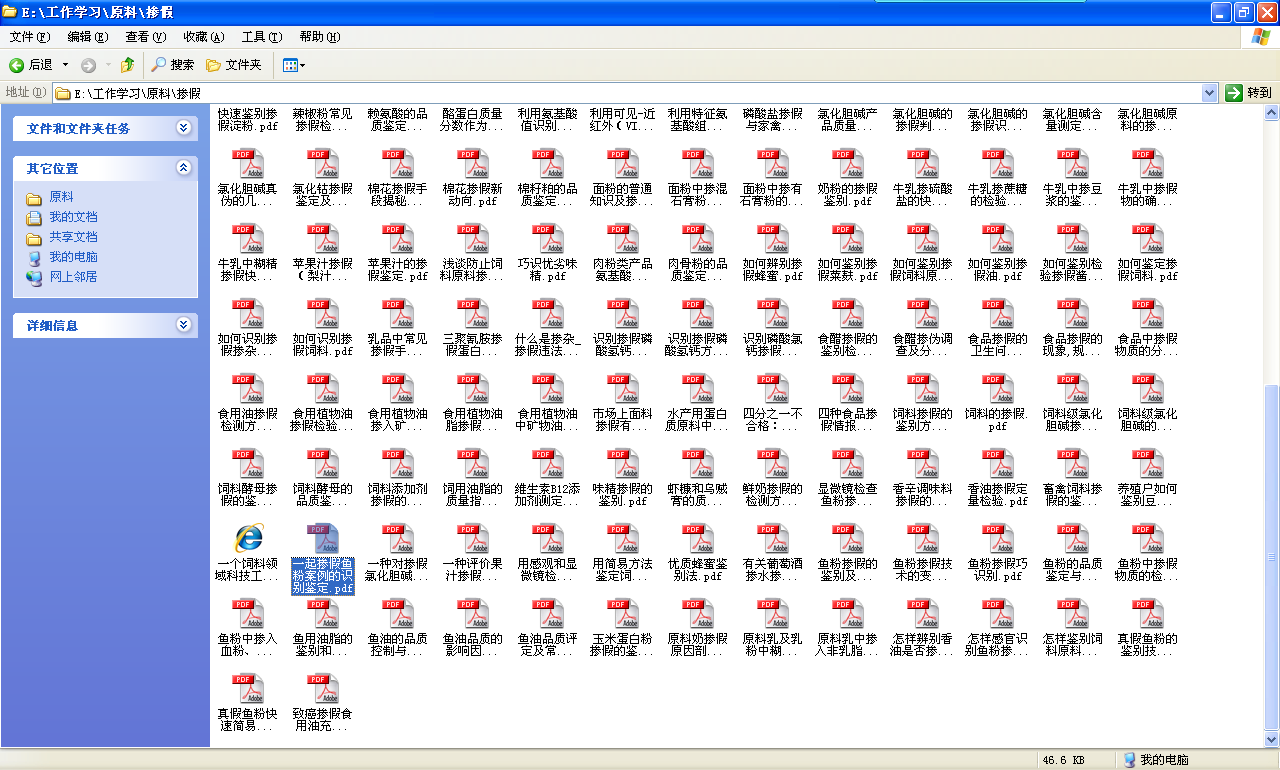This screenshot has width=1280, height=770.
Task: Open the 查看(V) menu
Action: (145, 37)
